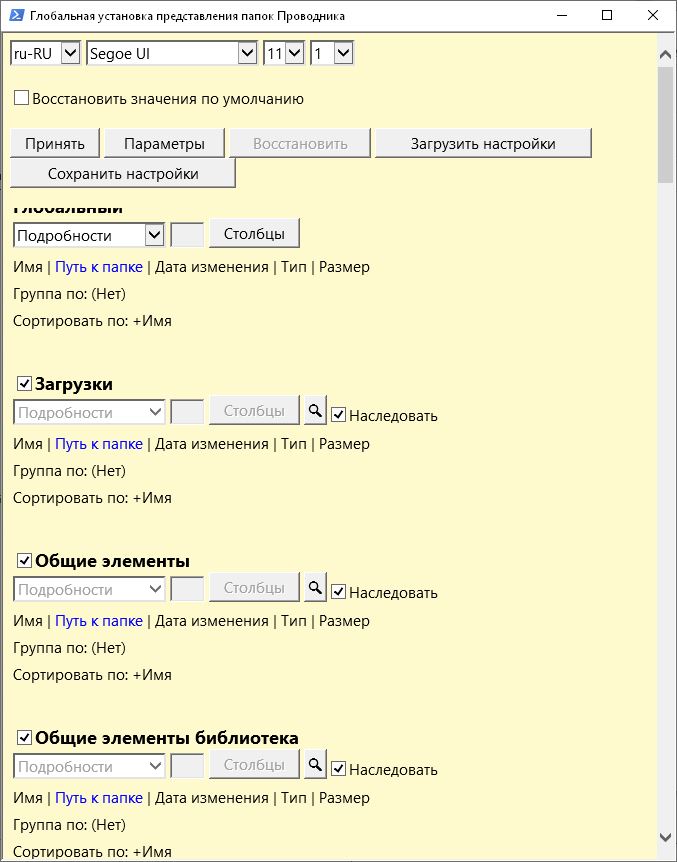This screenshot has width=677, height=862.
Task: Click Столбцы button in Загрузки section
Action: click(254, 410)
